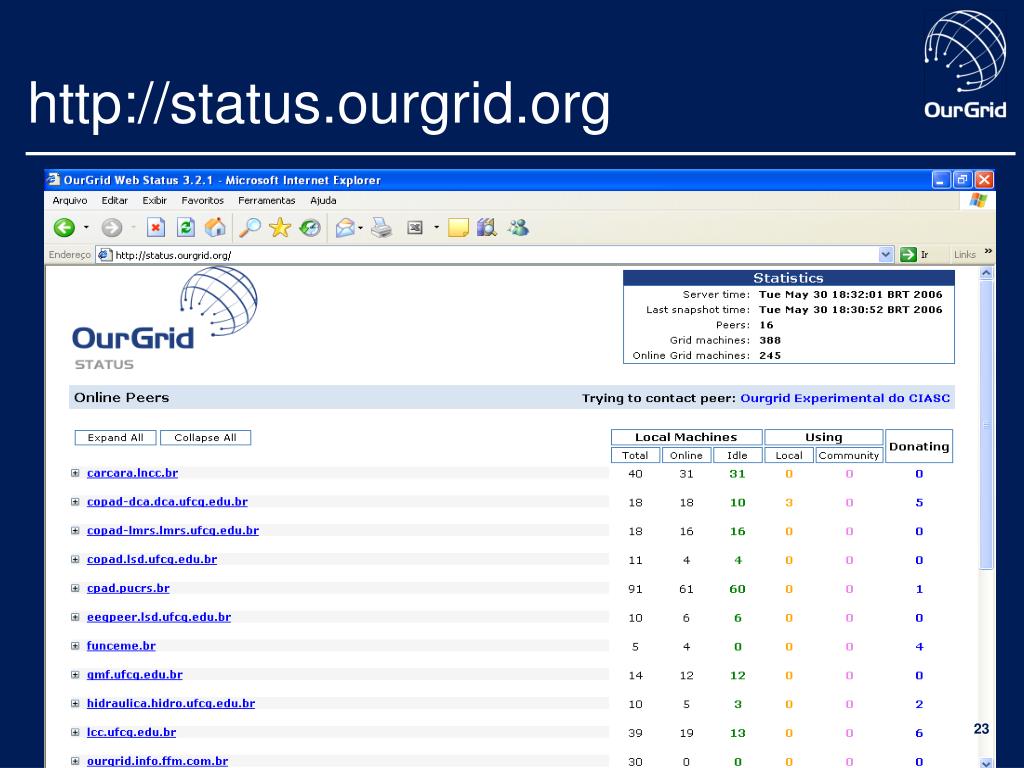Expand the Links toolbar chevron

click(x=988, y=251)
